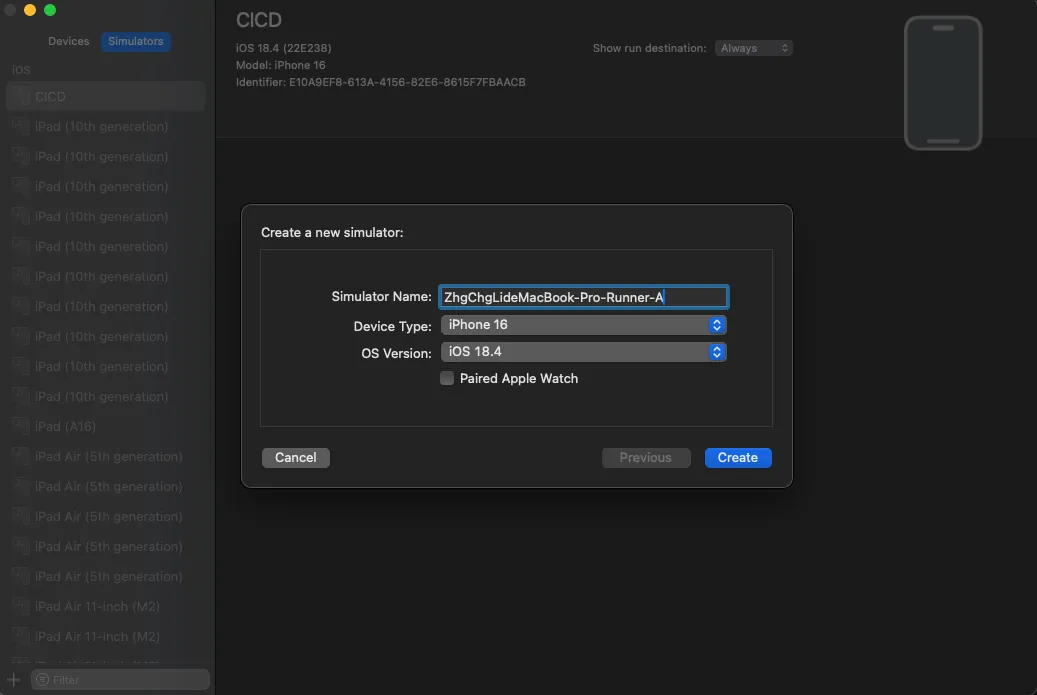Open the Device Type dropdown
The image size is (1037, 695).
point(582,325)
